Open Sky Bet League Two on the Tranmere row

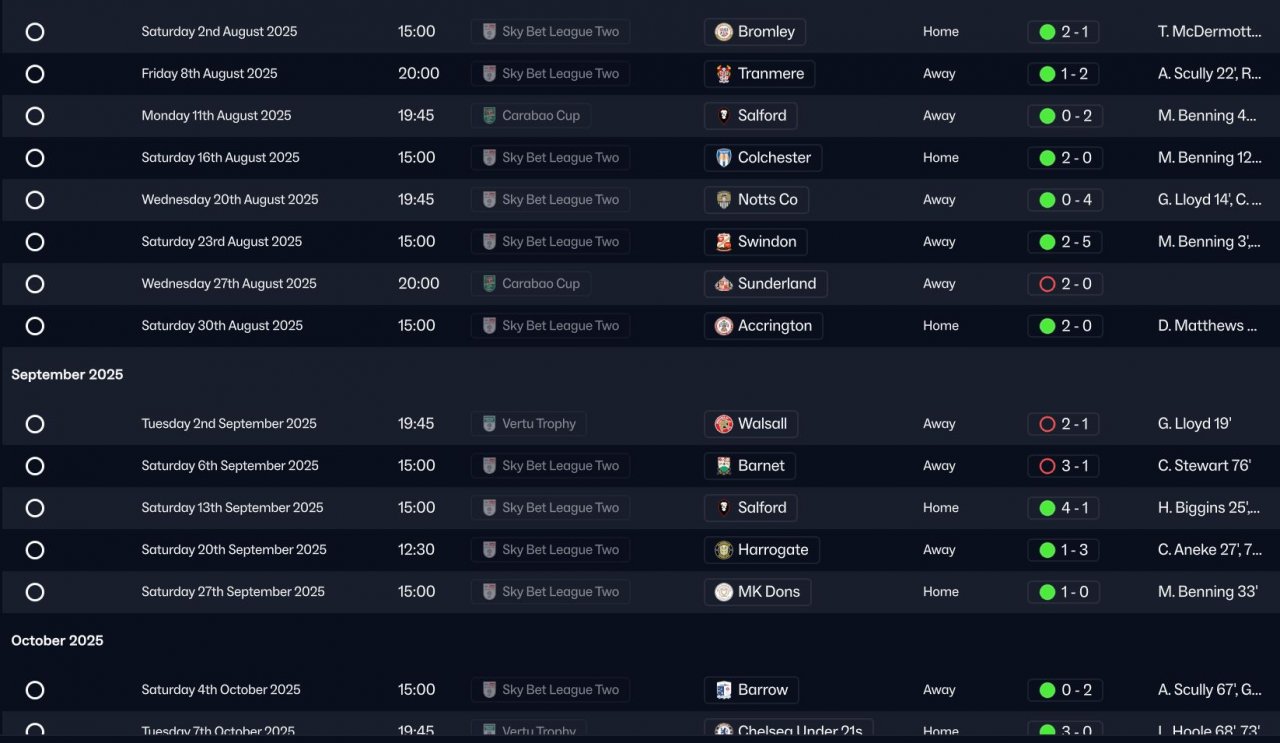(x=560, y=74)
